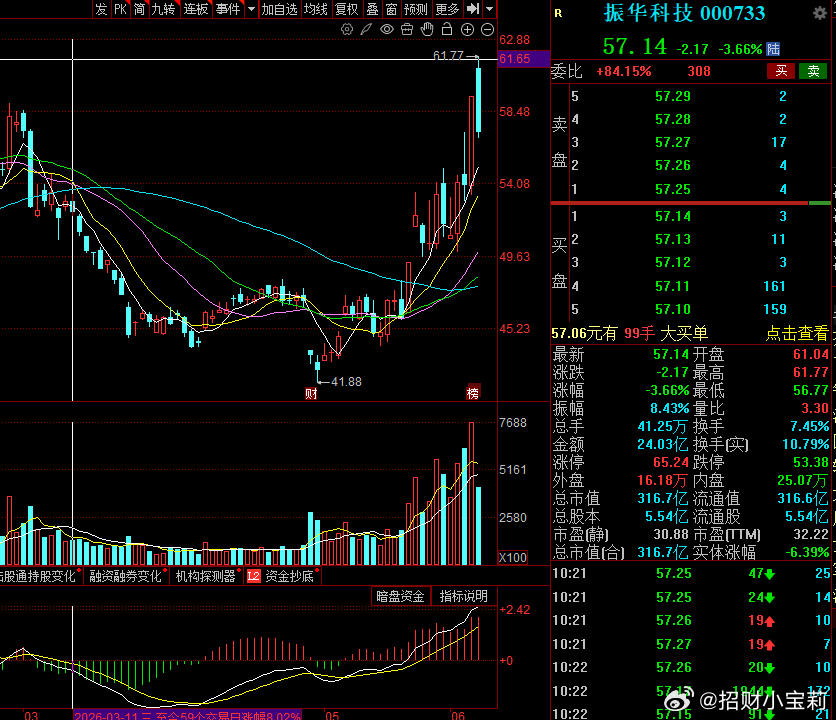Screen dimensions: 836x720
Task: Toggle 复权 price adjustment
Action: [x=347, y=9]
